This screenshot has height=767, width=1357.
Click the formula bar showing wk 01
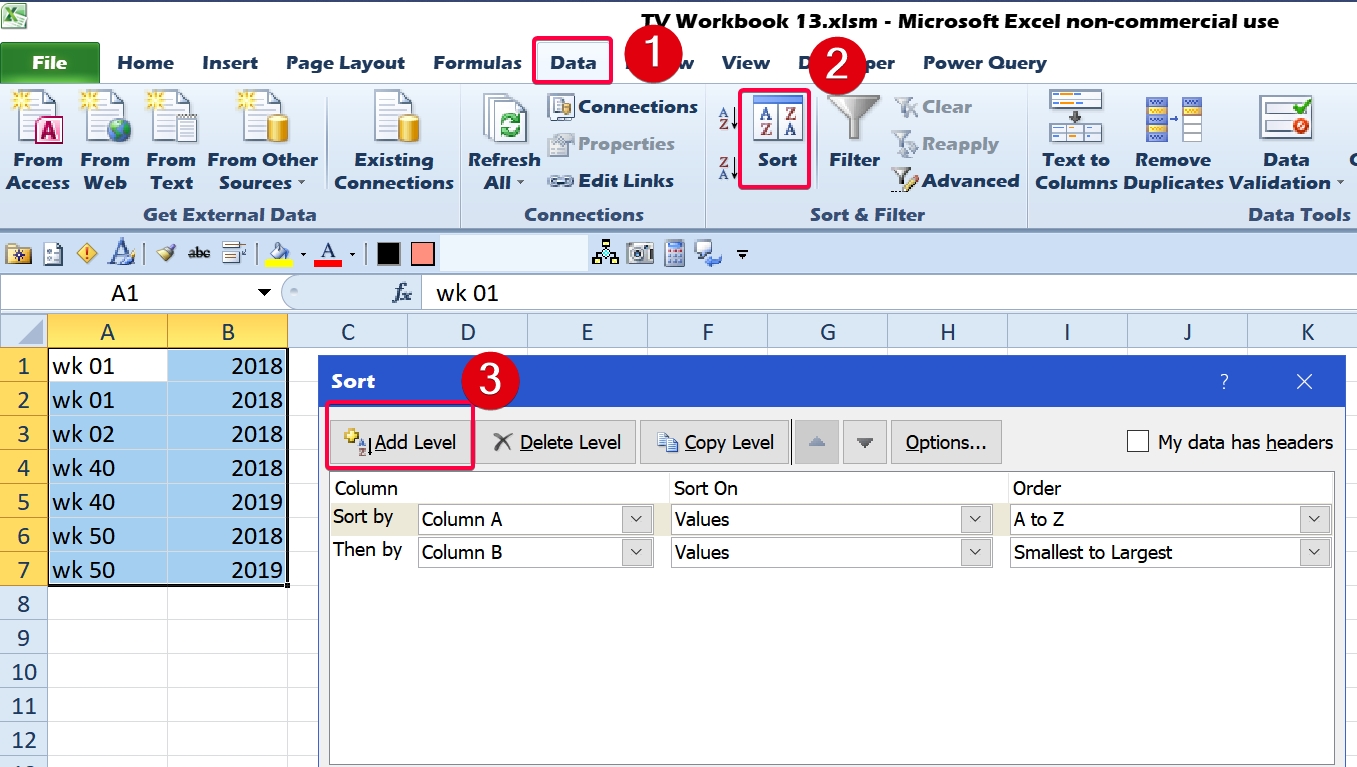pos(888,293)
